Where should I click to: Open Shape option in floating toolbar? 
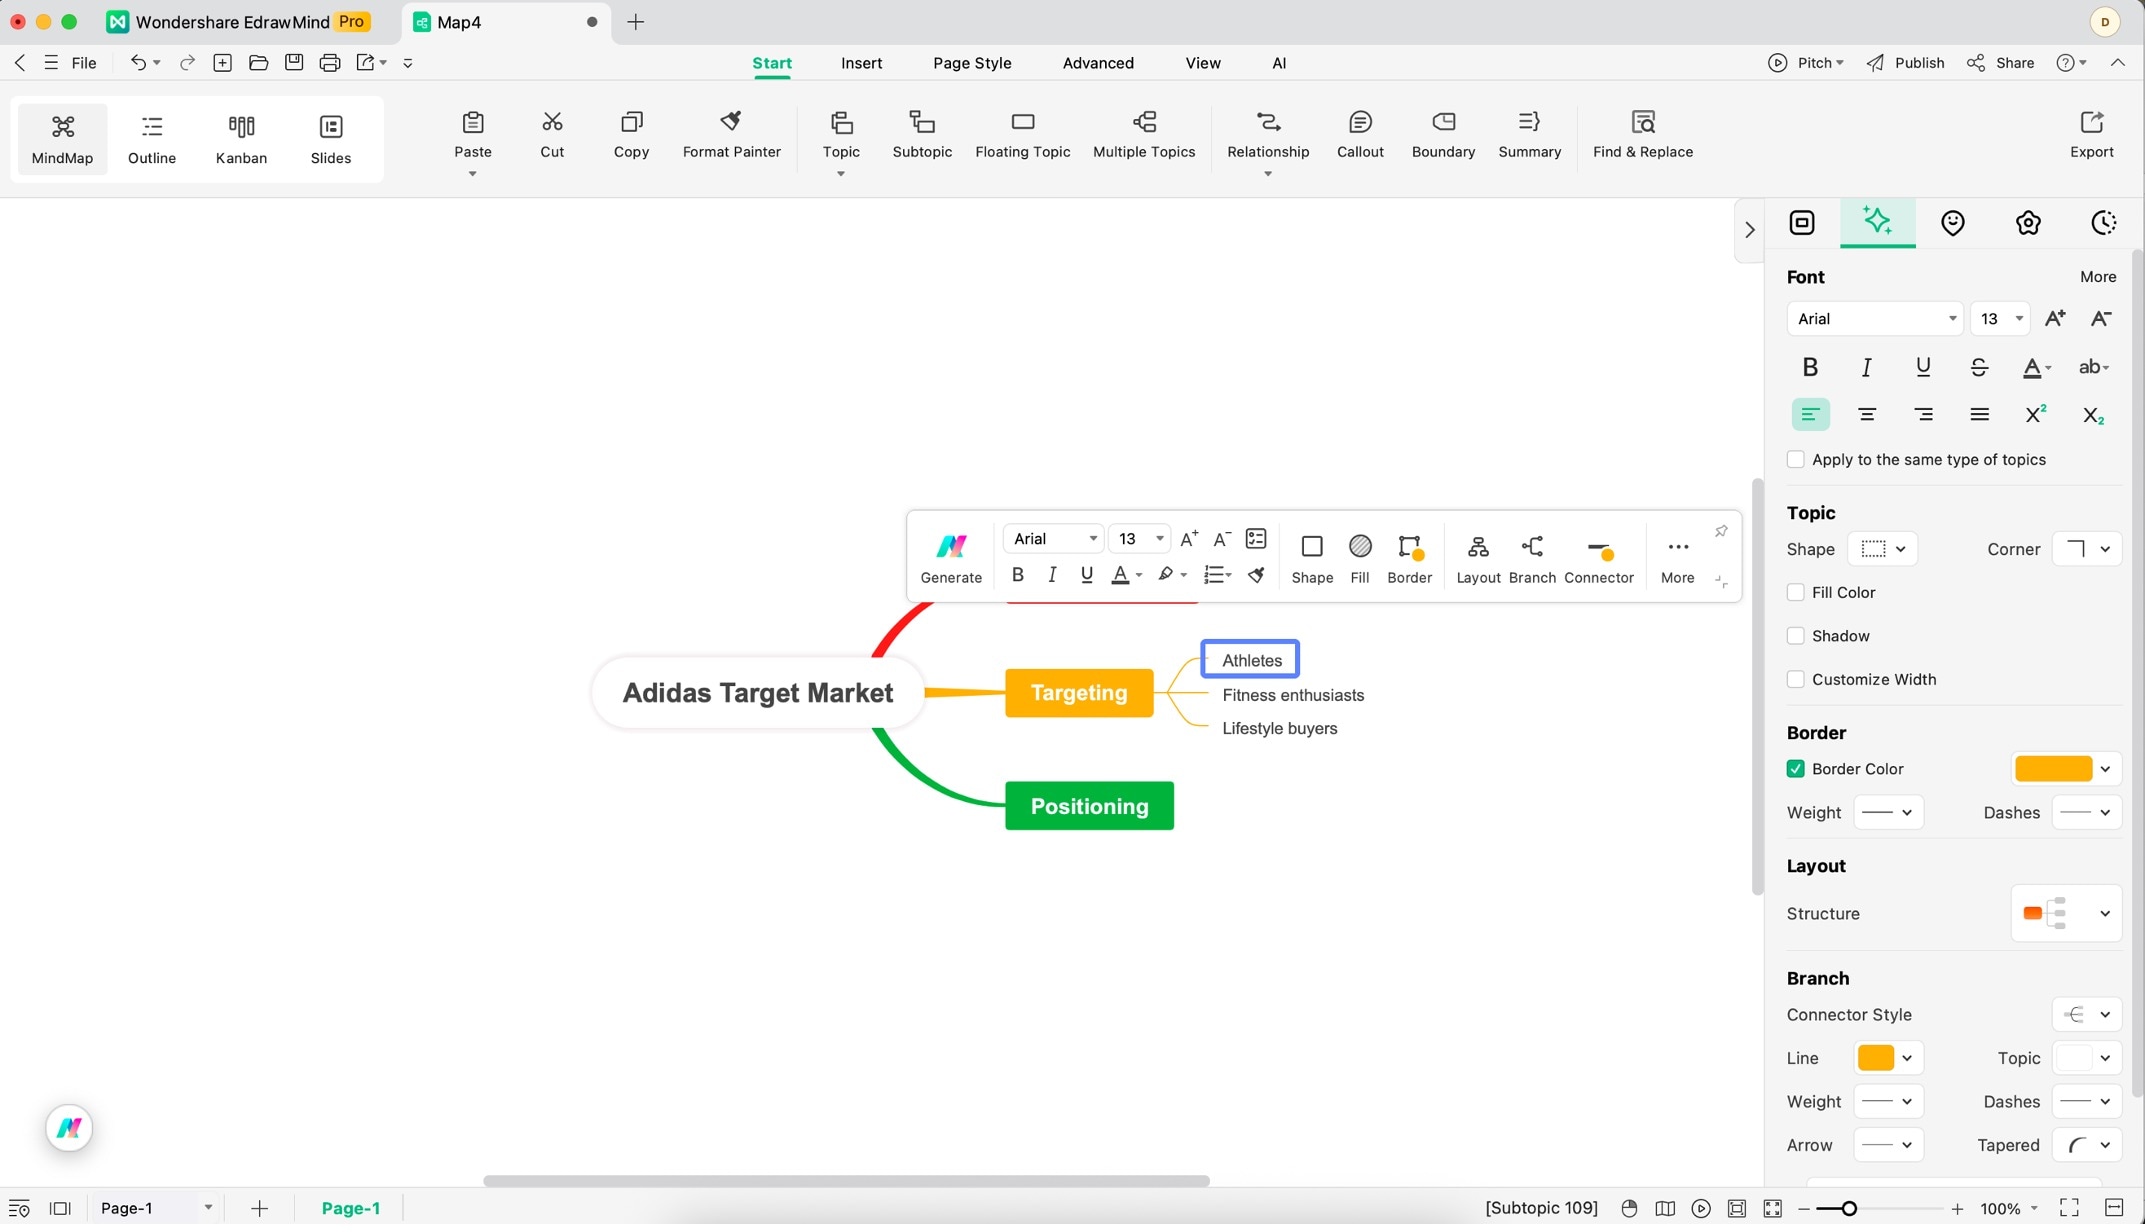click(x=1312, y=558)
